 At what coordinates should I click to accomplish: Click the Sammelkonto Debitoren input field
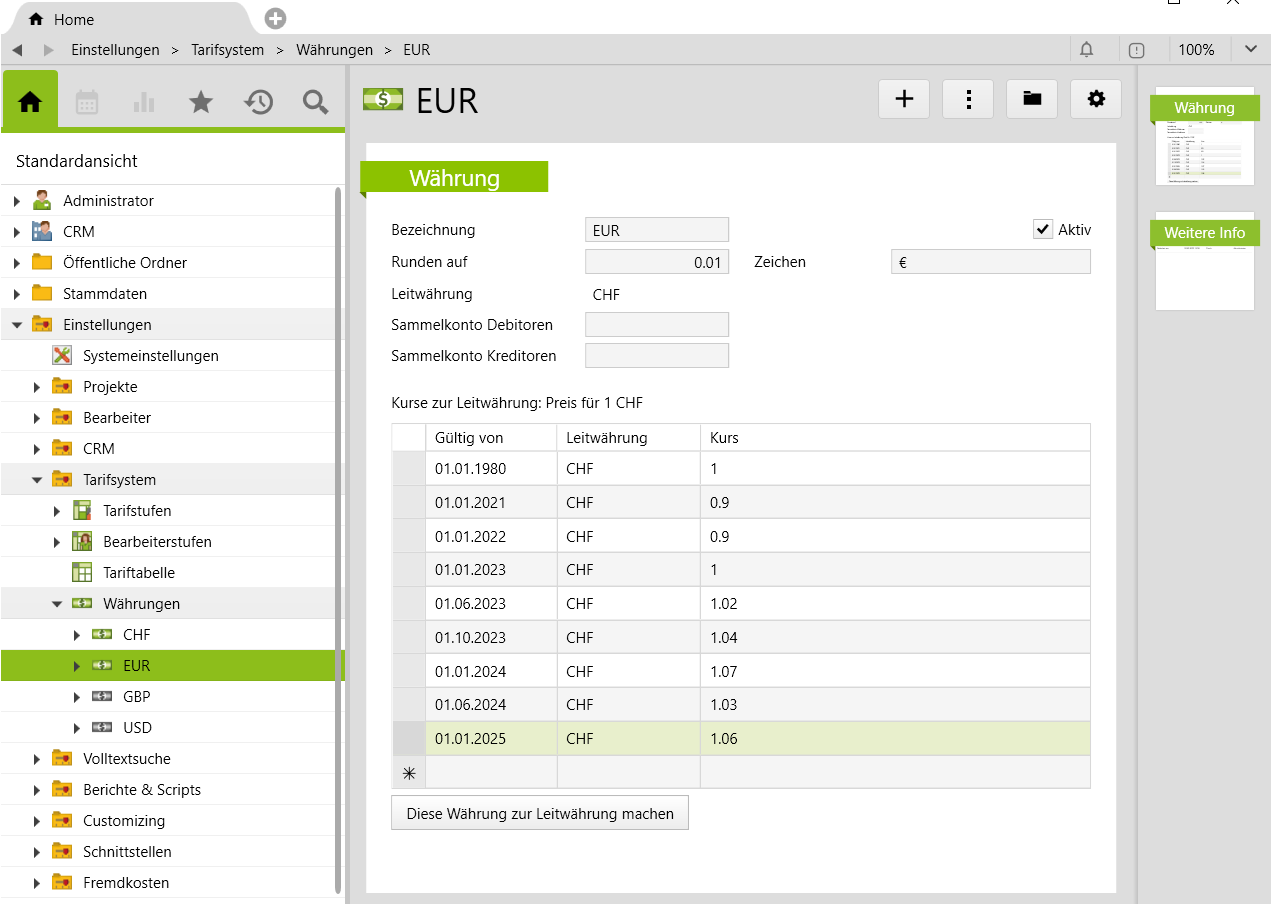click(x=656, y=325)
